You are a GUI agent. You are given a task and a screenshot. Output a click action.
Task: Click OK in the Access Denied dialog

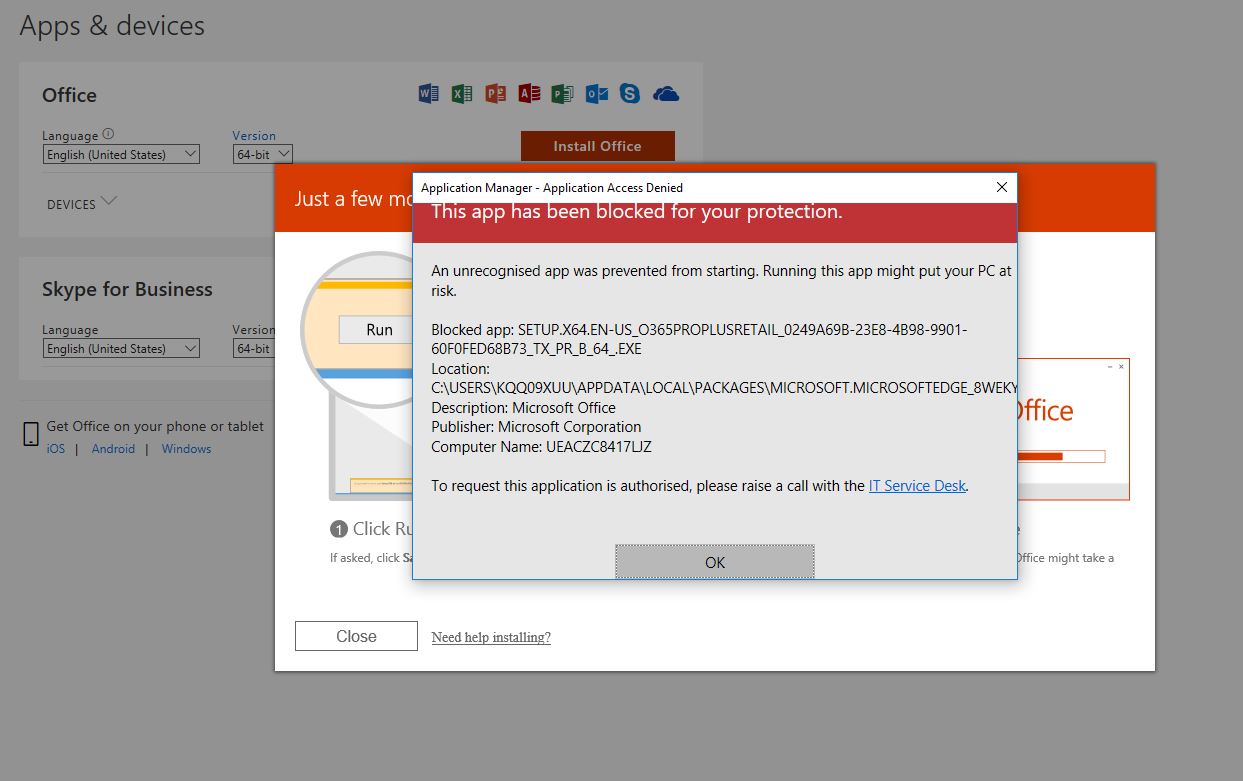[x=715, y=562]
